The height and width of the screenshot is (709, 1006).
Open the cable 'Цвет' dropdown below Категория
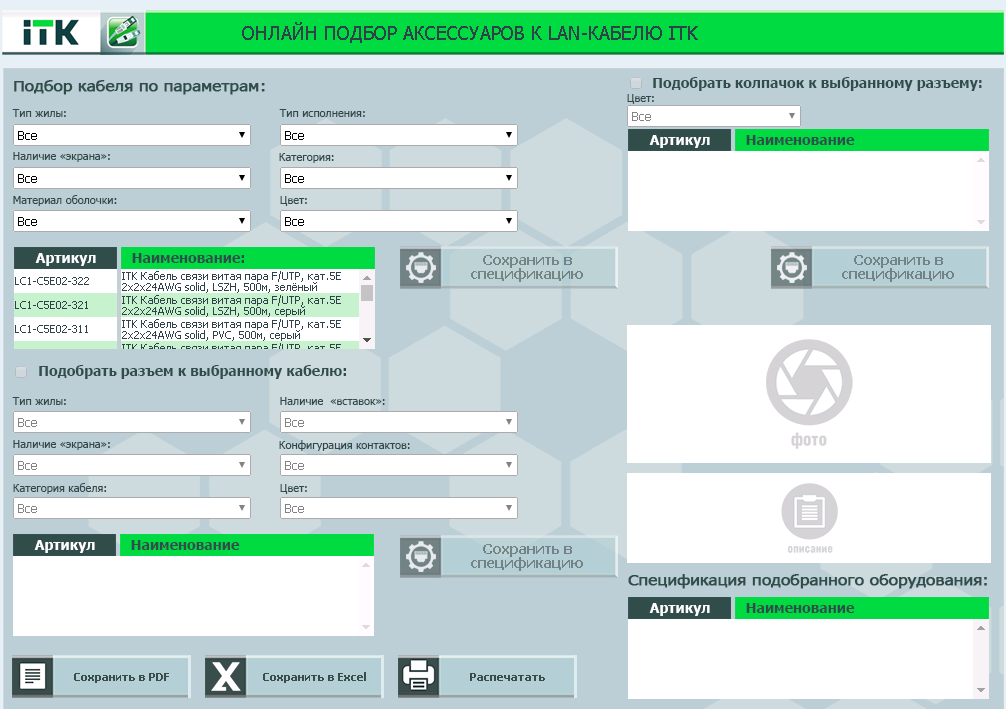398,221
